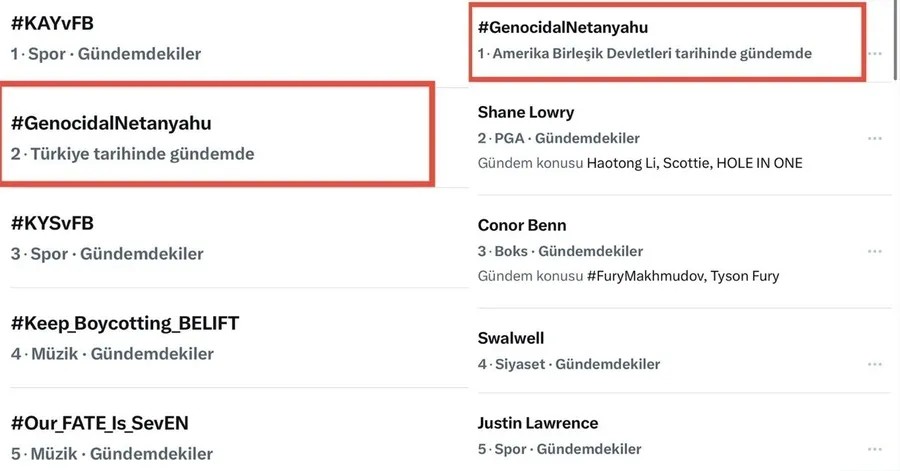
Task: Click the Scottie related topic
Action: (x=685, y=163)
